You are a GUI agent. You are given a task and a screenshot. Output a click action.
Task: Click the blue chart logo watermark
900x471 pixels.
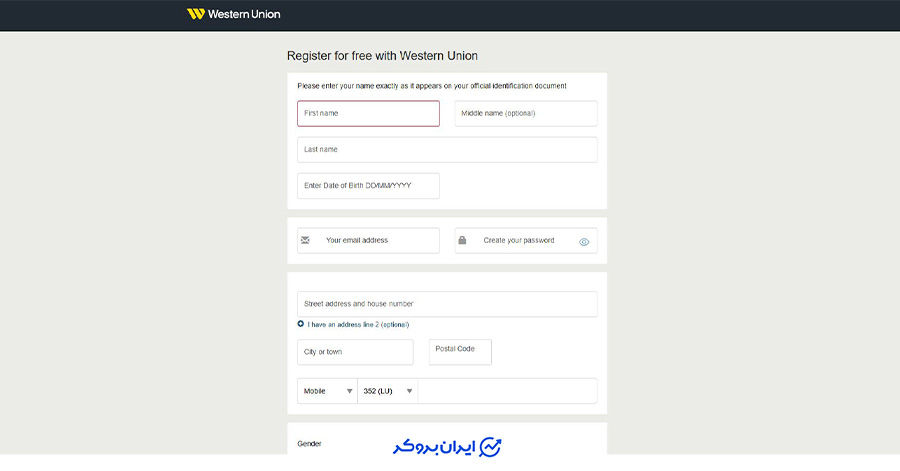[x=490, y=447]
